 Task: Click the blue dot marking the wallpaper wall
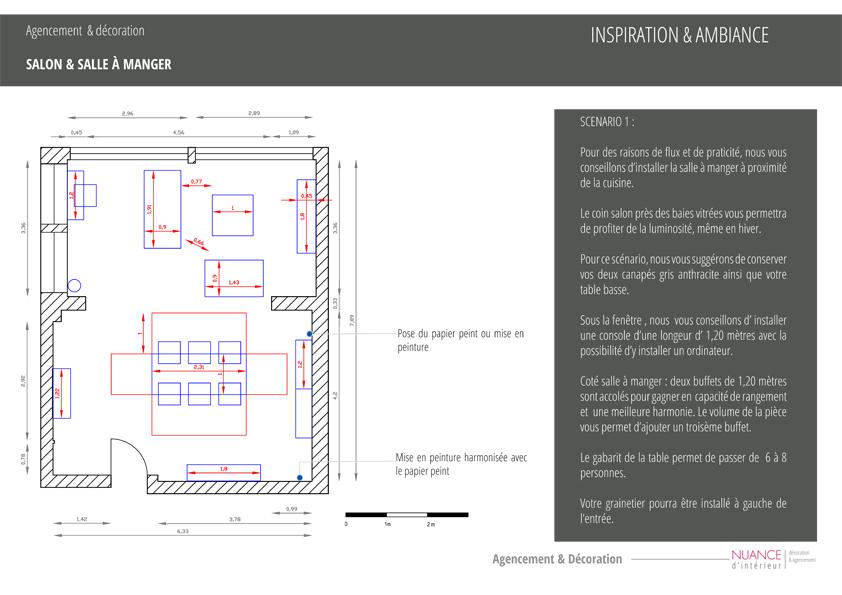click(x=310, y=332)
